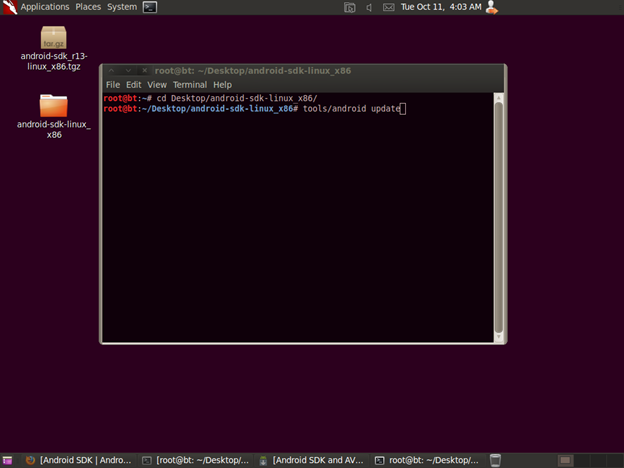Click the user session icon in panel
This screenshot has width=624, height=468.
point(491,7)
